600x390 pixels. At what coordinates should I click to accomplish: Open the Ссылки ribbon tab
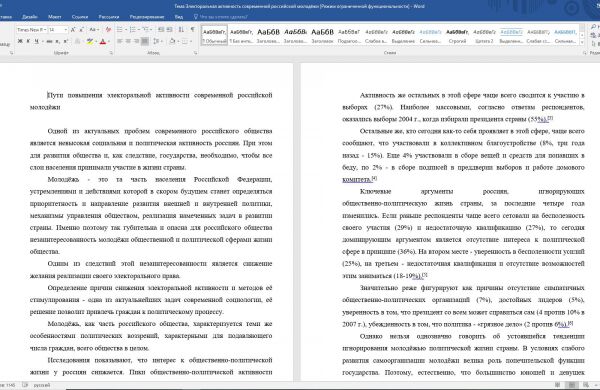(80, 17)
